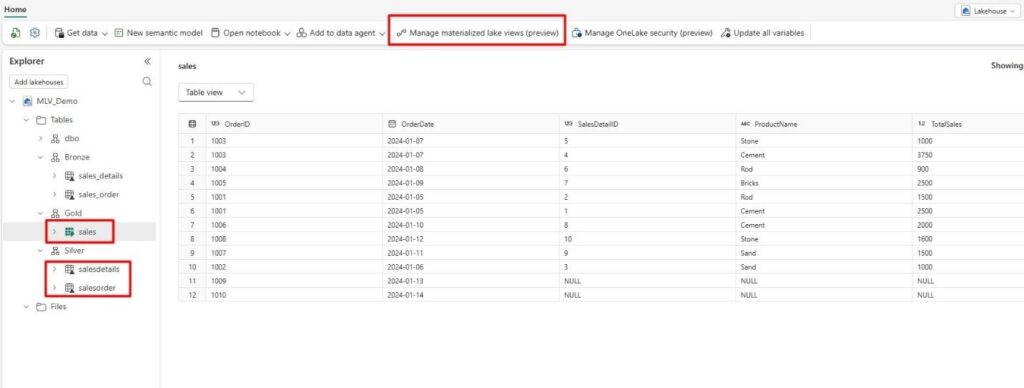Expand the sales_details table
Image resolution: width=1024 pixels, height=388 pixels.
coord(54,176)
